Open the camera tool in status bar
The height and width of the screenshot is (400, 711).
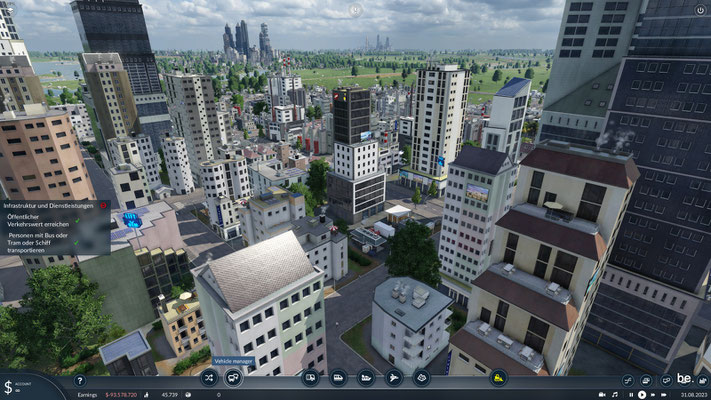point(602,395)
